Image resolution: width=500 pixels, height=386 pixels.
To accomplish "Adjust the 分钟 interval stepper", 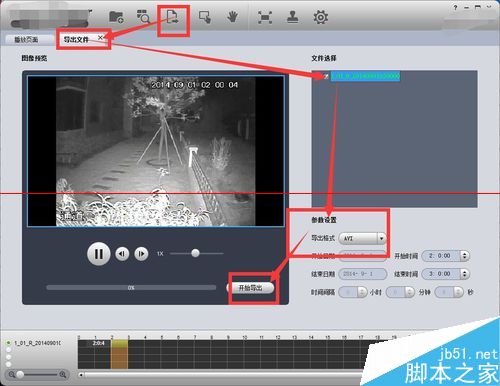I will pos(410,292).
